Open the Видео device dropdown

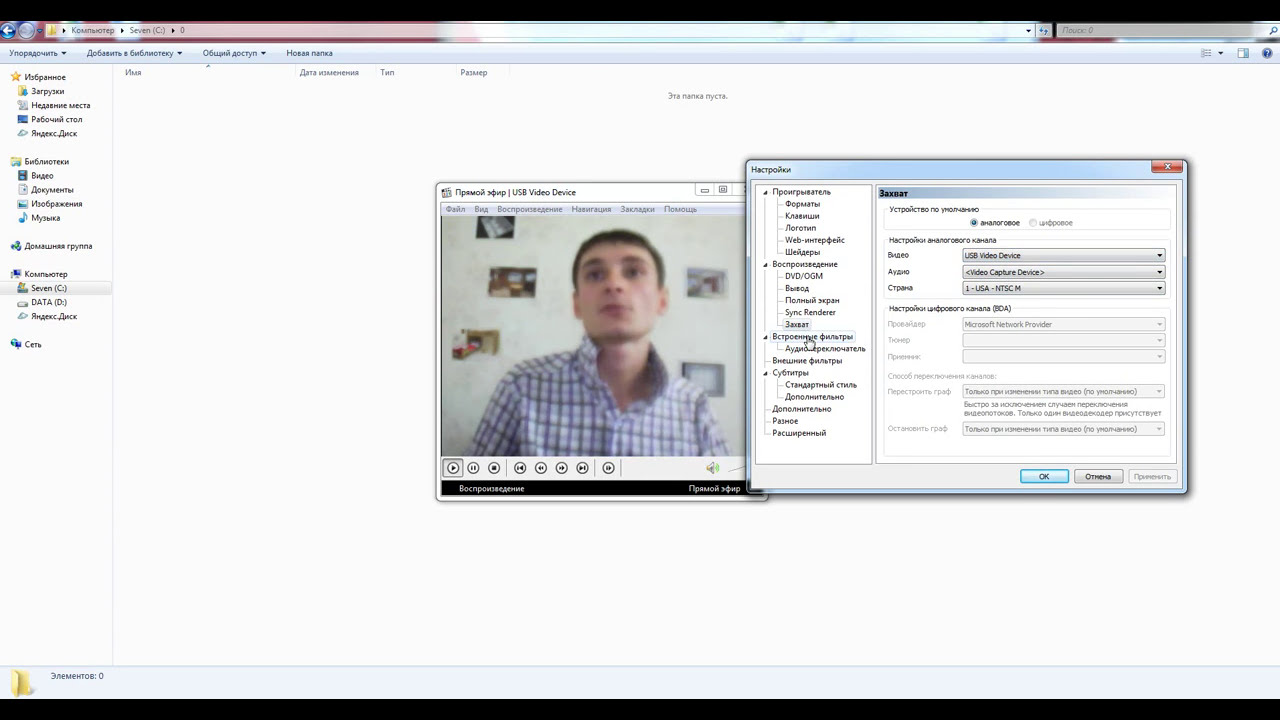point(1064,255)
